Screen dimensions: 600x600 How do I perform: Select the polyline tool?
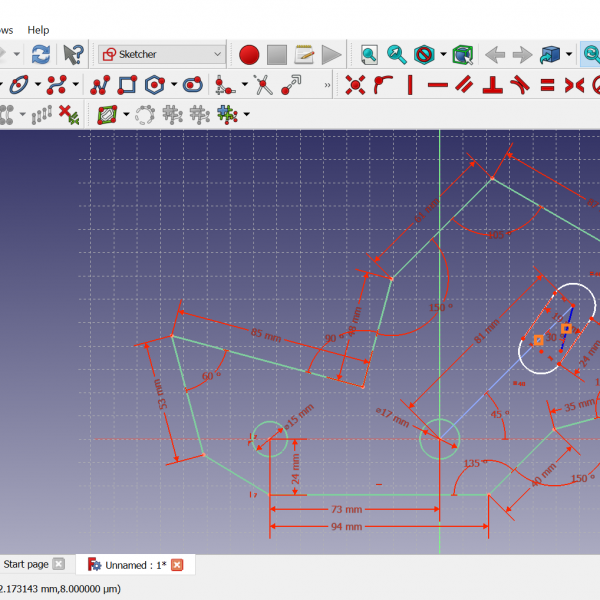coord(99,85)
